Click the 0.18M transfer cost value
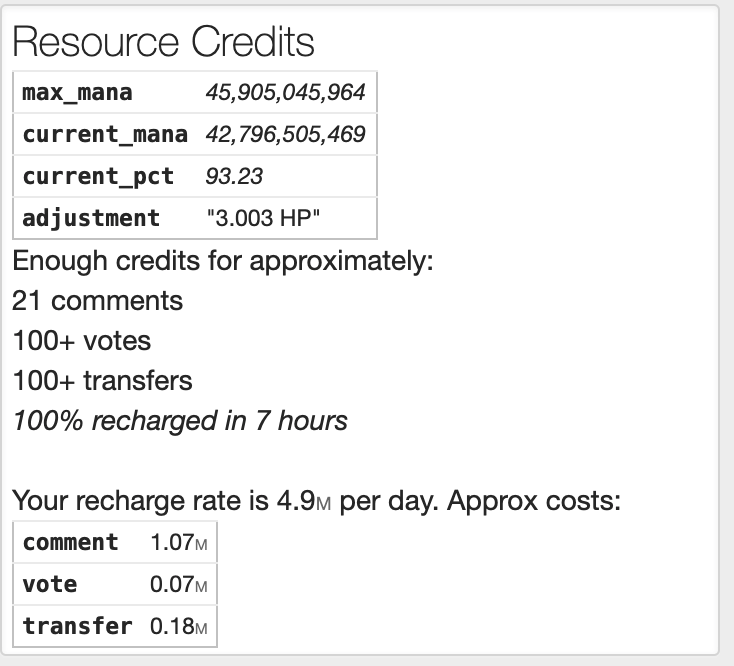The height and width of the screenshot is (666, 734). click(x=178, y=627)
